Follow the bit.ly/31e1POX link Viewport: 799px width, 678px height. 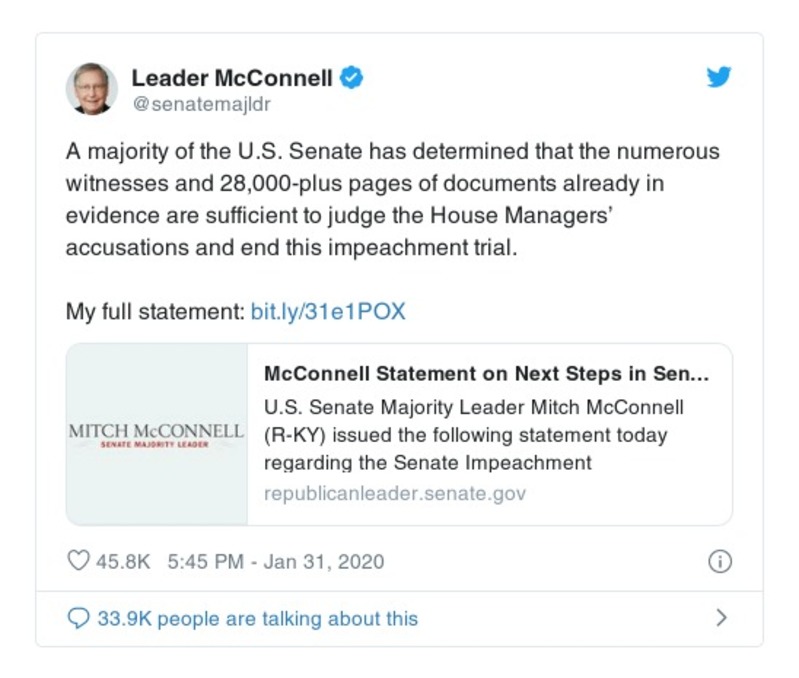pyautogui.click(x=328, y=311)
